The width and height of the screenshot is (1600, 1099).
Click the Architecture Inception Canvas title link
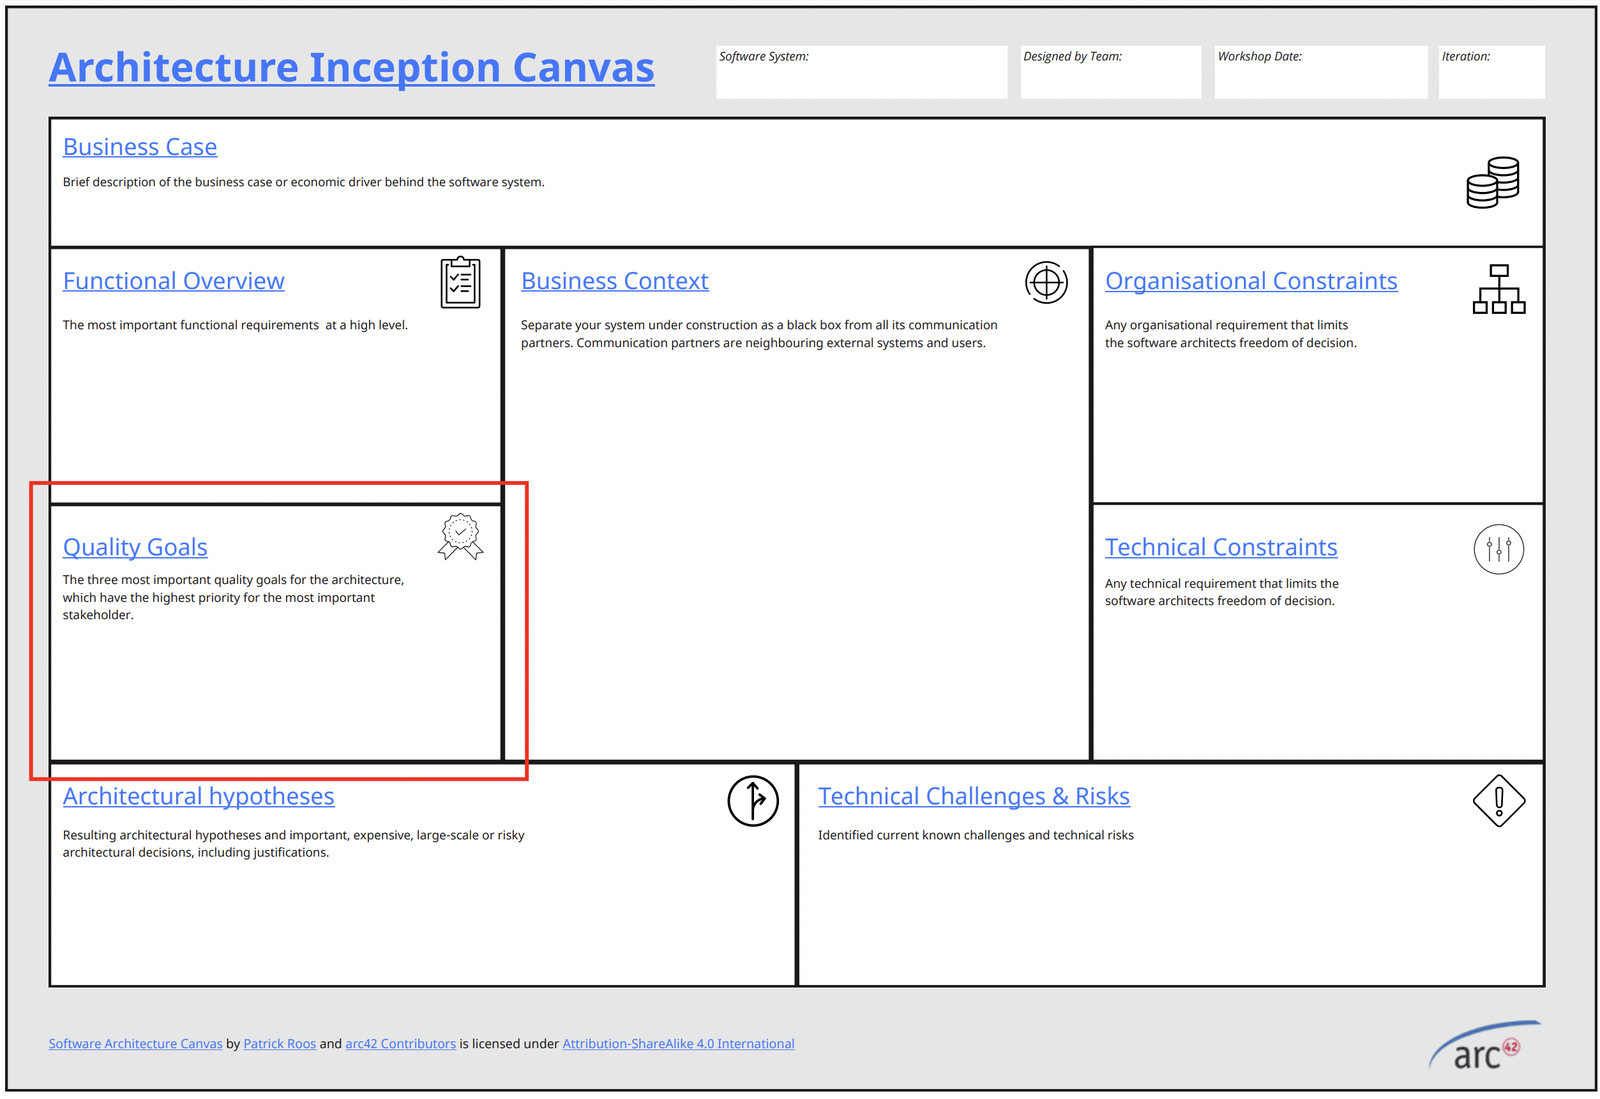click(352, 67)
